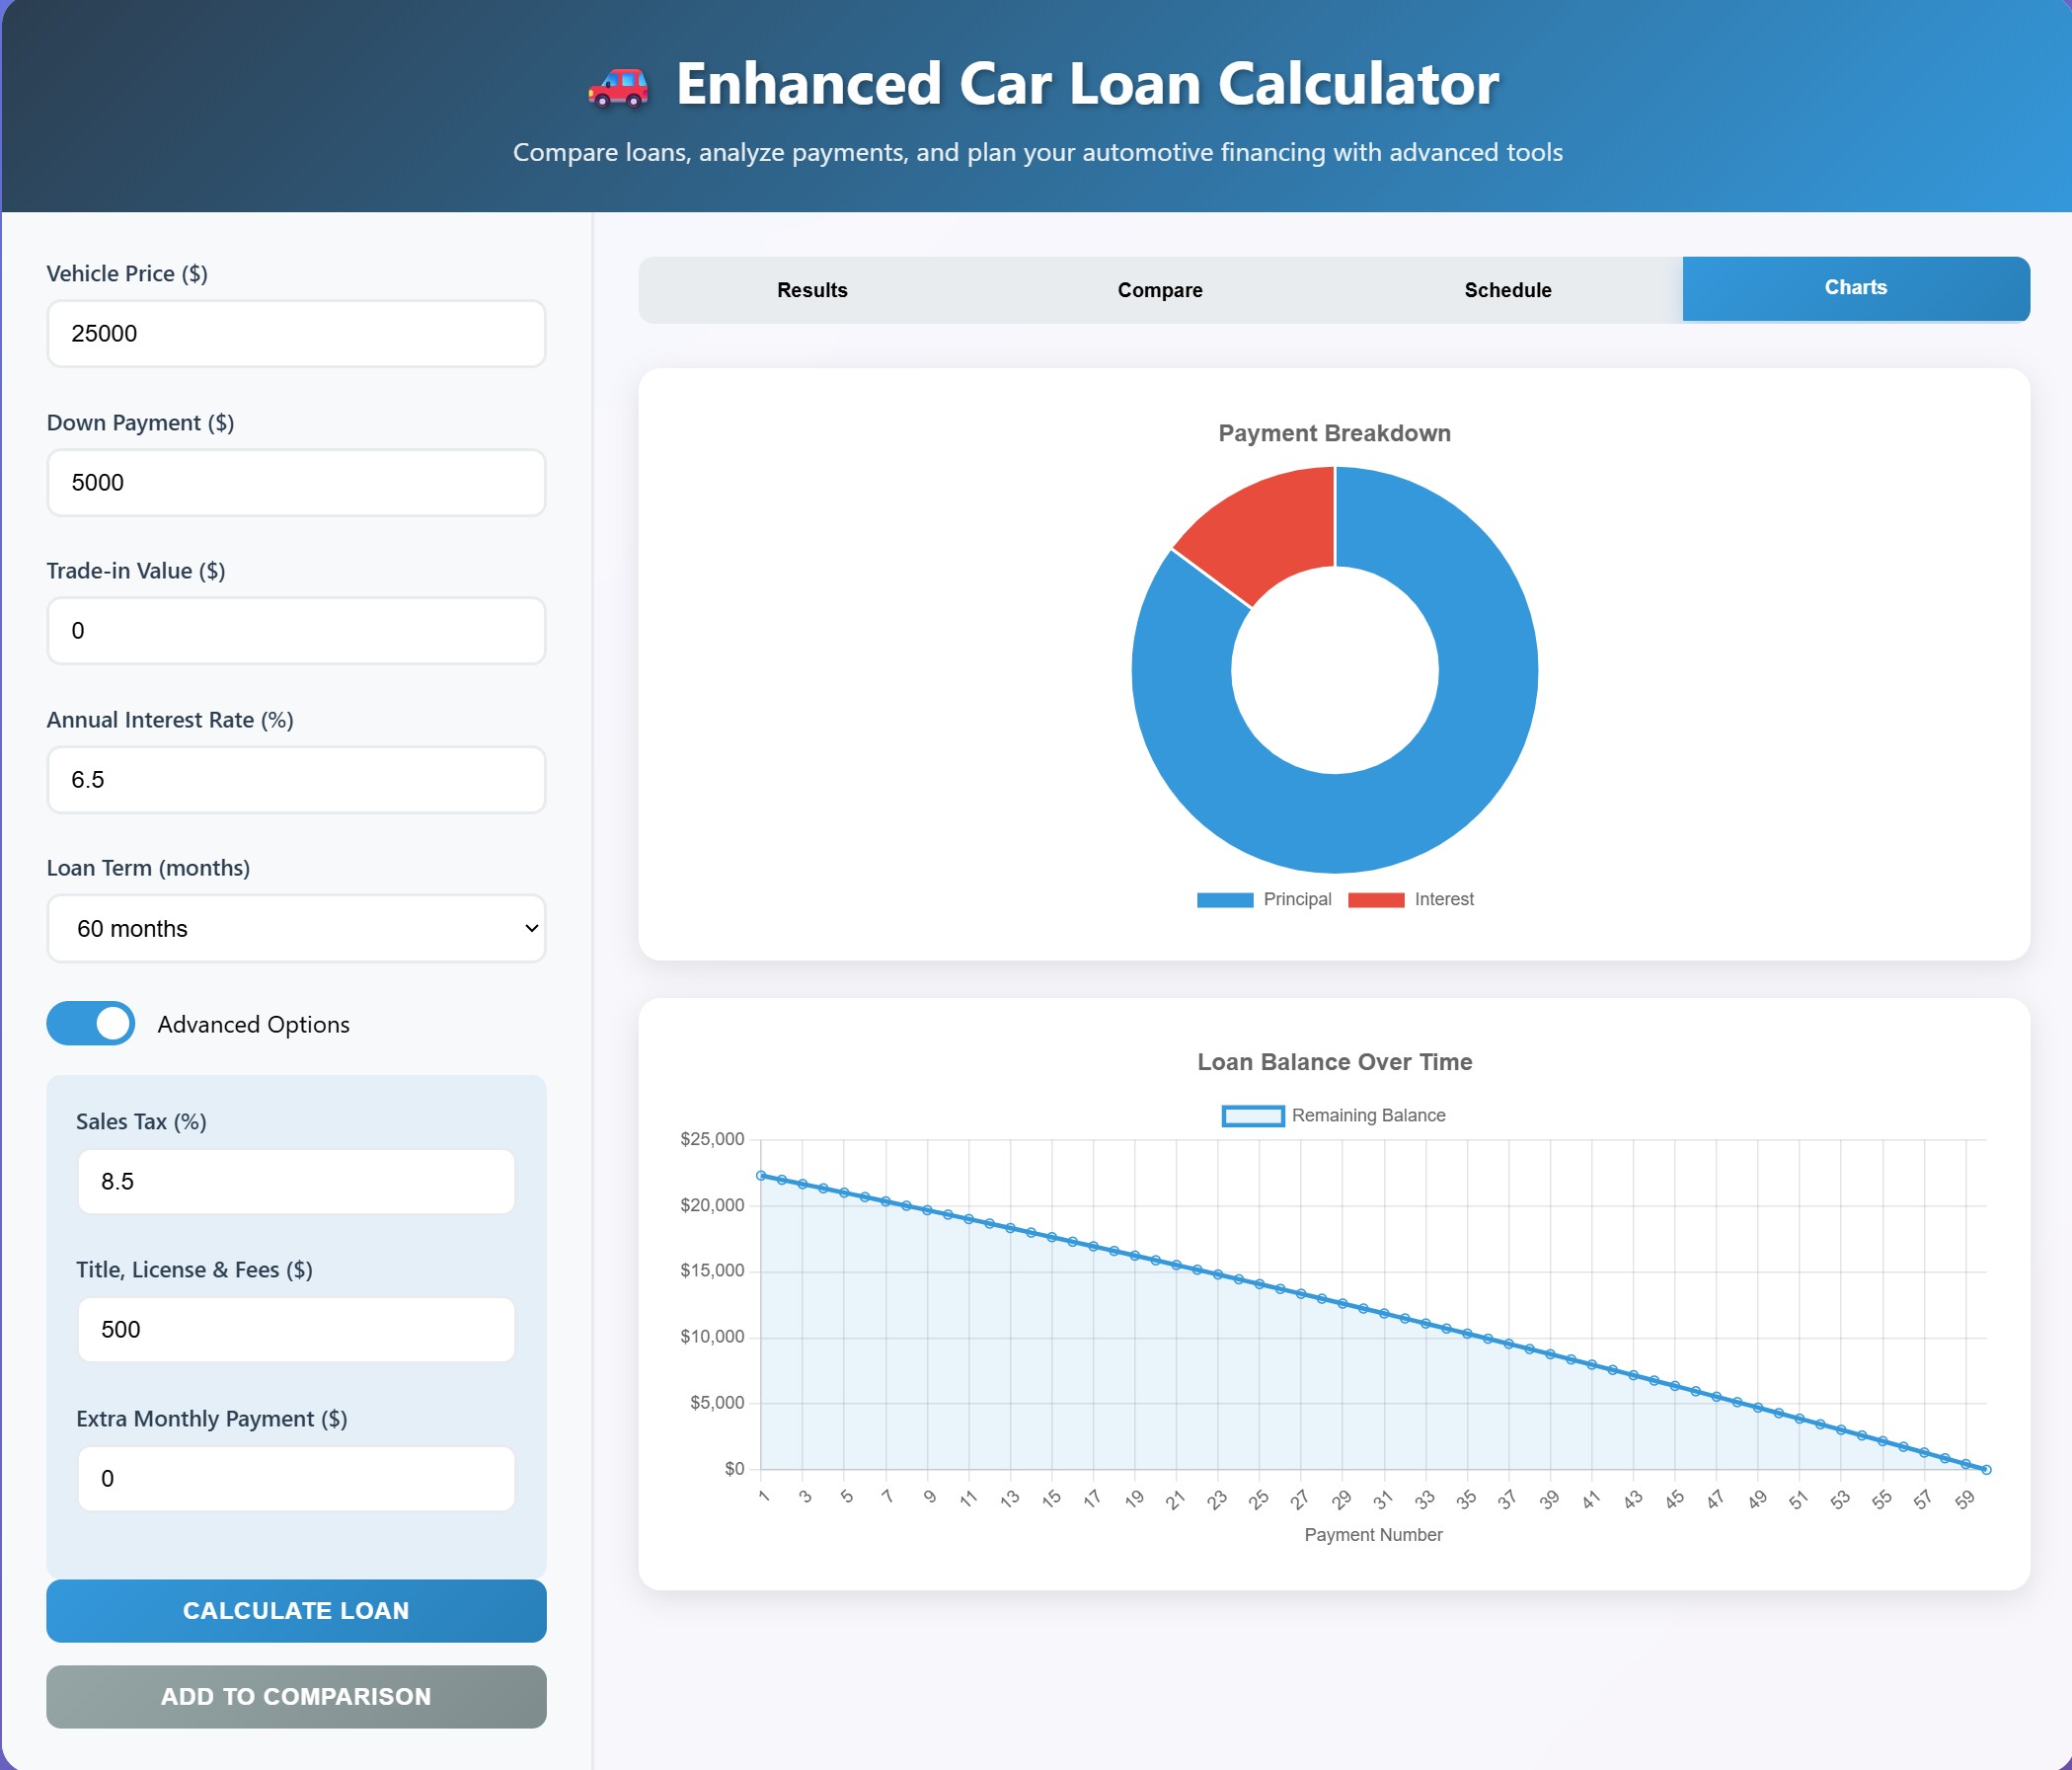Open the Compare tab

(1159, 290)
